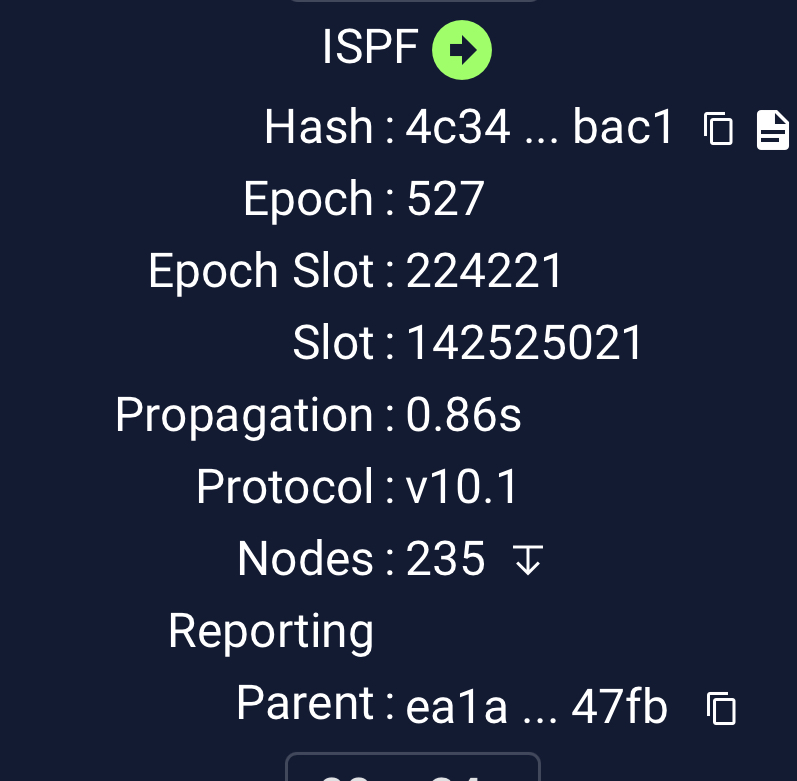Click the Epoch value 527
The width and height of the screenshot is (797, 781).
tap(445, 200)
